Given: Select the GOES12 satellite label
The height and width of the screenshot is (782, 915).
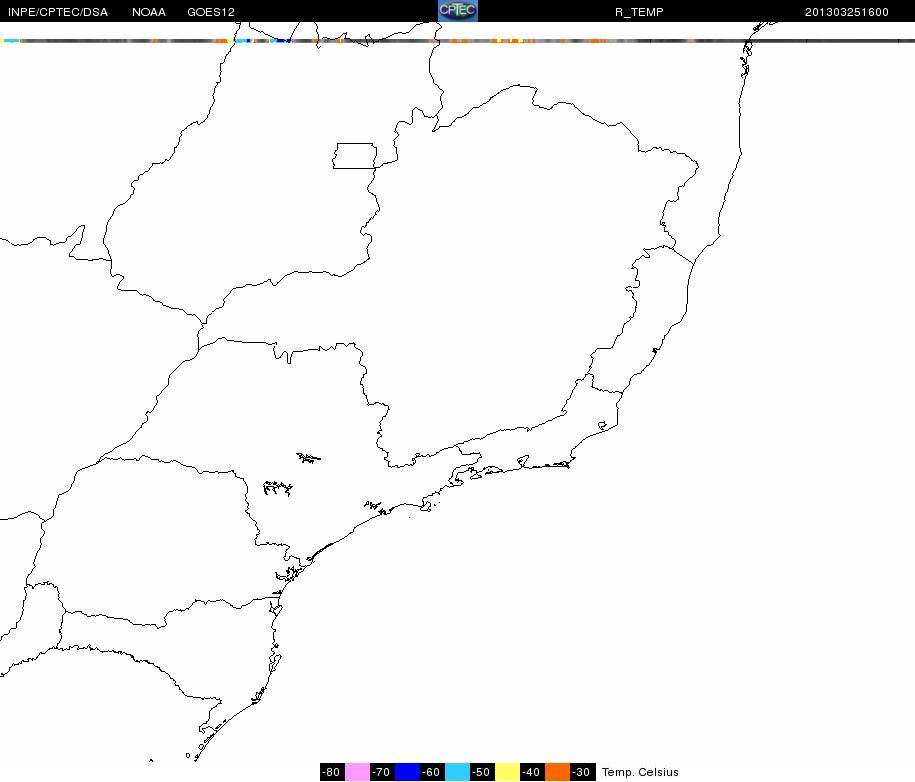Looking at the screenshot, I should coord(211,12).
